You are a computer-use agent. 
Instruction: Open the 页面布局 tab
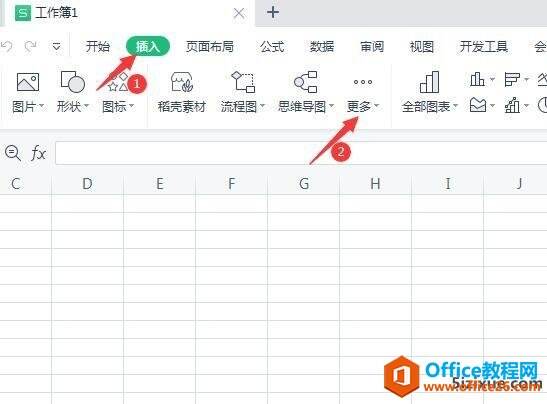(x=210, y=46)
